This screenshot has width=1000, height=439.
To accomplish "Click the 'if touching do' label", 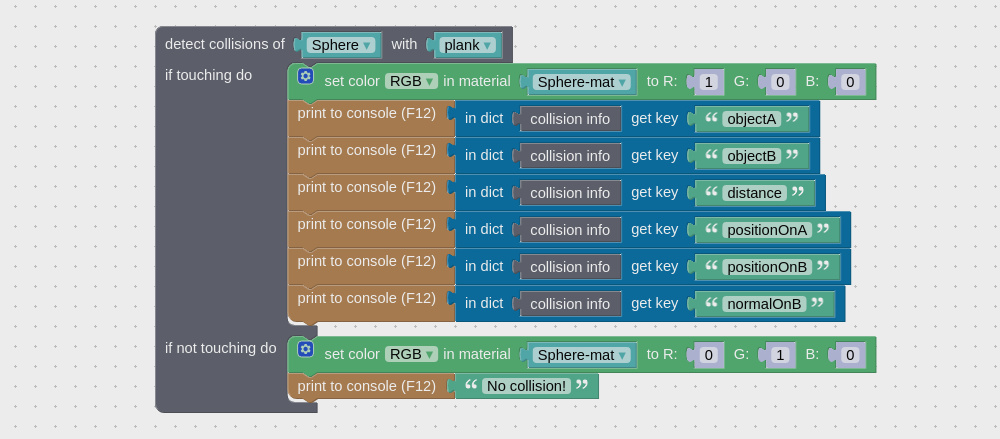I will pos(209,75).
